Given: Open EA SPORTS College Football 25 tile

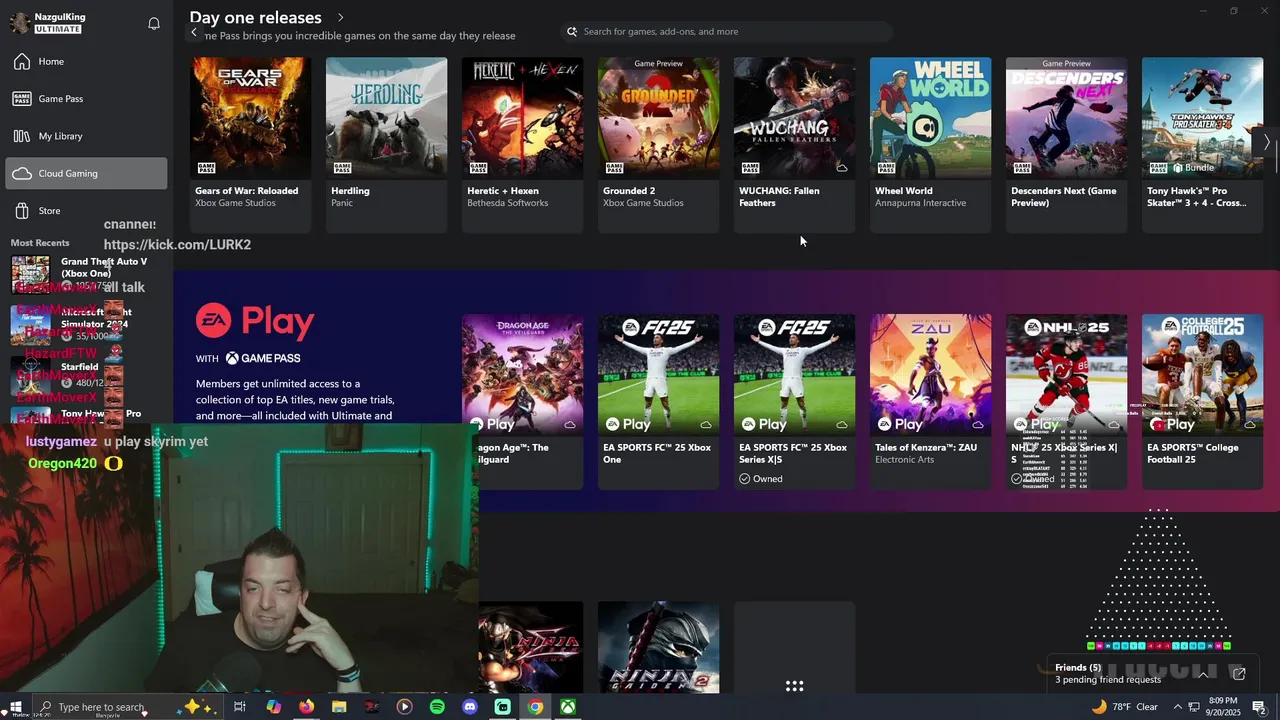Looking at the screenshot, I should [1202, 402].
